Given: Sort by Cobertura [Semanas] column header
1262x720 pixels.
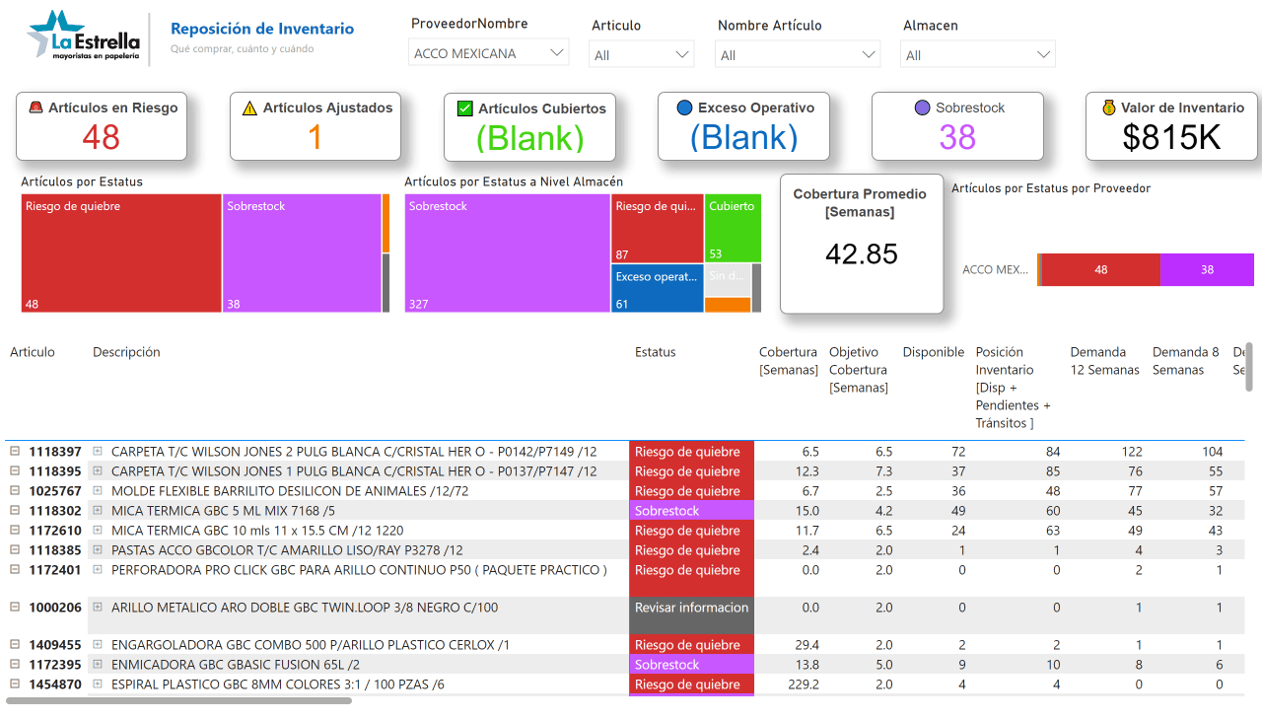Looking at the screenshot, I should tap(788, 361).
